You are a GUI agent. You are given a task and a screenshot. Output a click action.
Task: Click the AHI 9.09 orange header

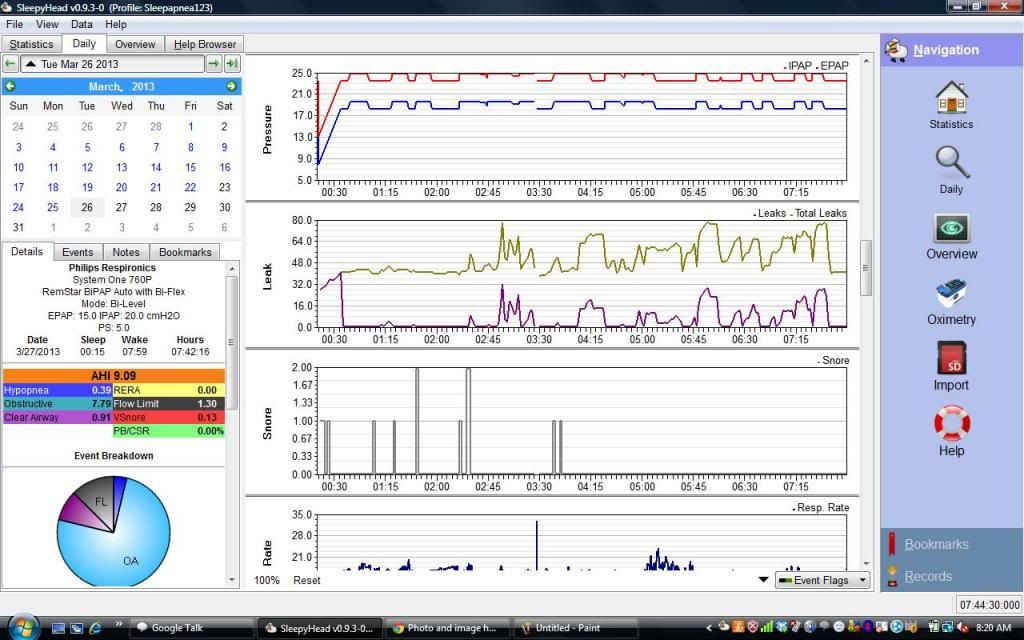(114, 376)
